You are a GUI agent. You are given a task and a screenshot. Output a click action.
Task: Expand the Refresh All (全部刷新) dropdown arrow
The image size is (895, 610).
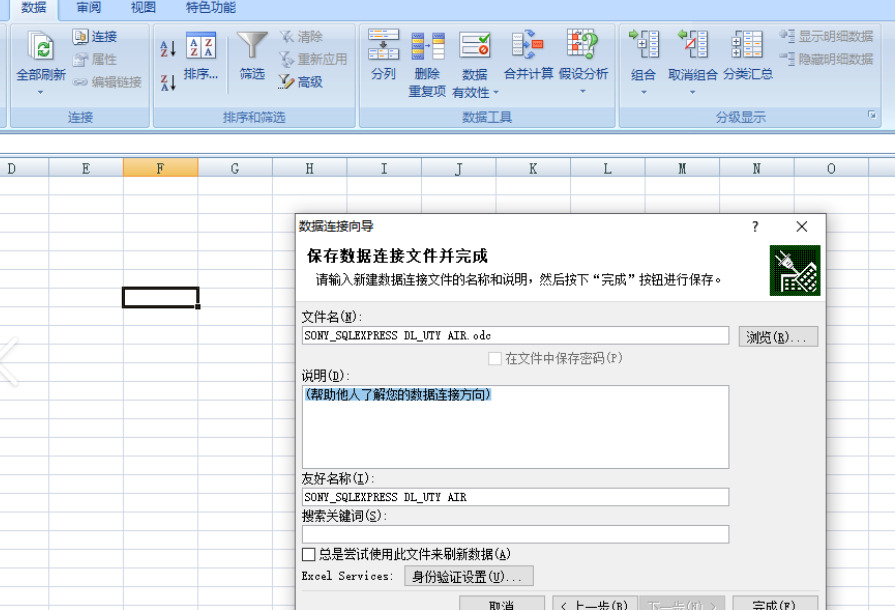(x=41, y=92)
